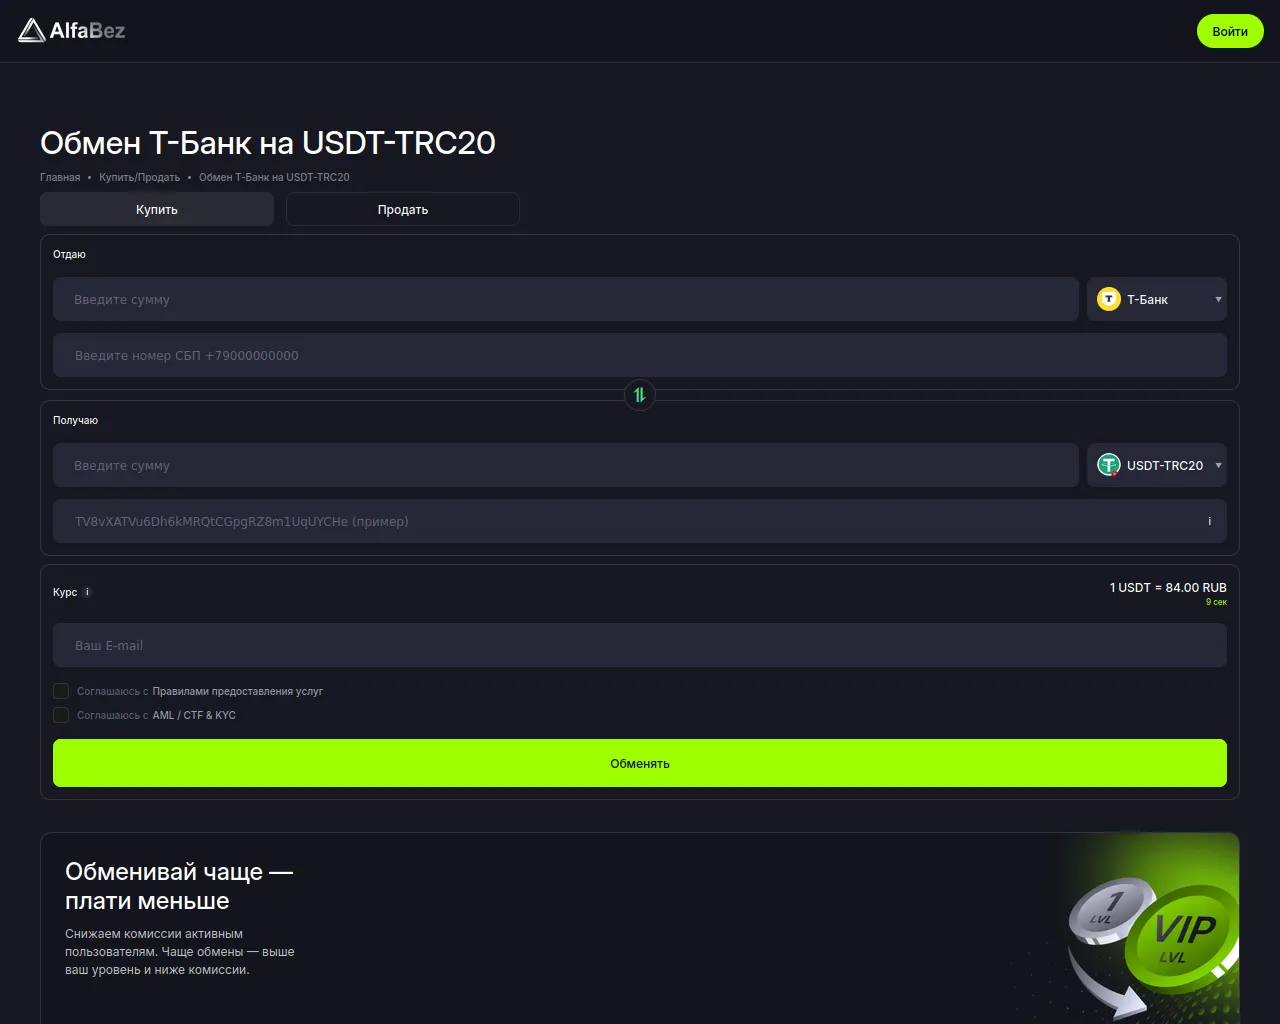
Task: Switch to the Продать tab
Action: (x=403, y=209)
